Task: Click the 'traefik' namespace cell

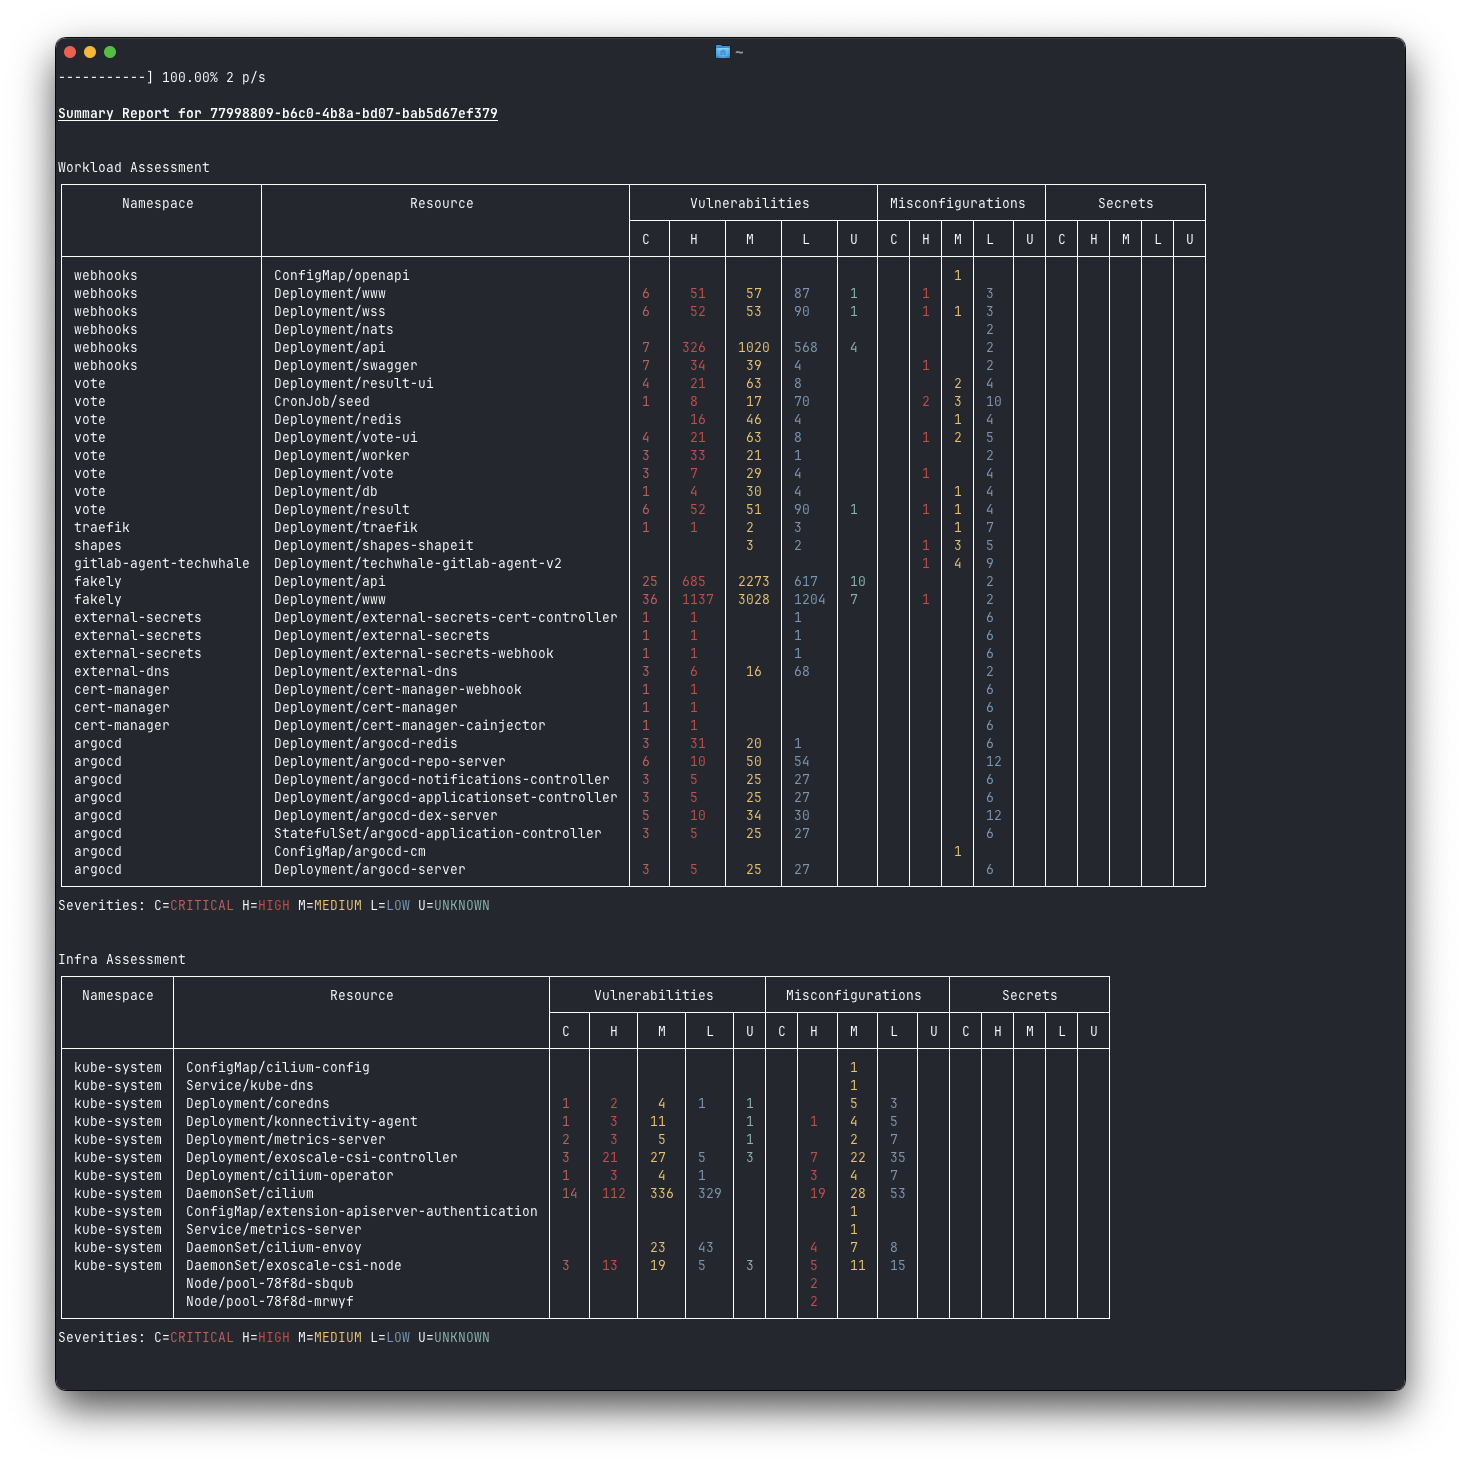Action: 102,528
